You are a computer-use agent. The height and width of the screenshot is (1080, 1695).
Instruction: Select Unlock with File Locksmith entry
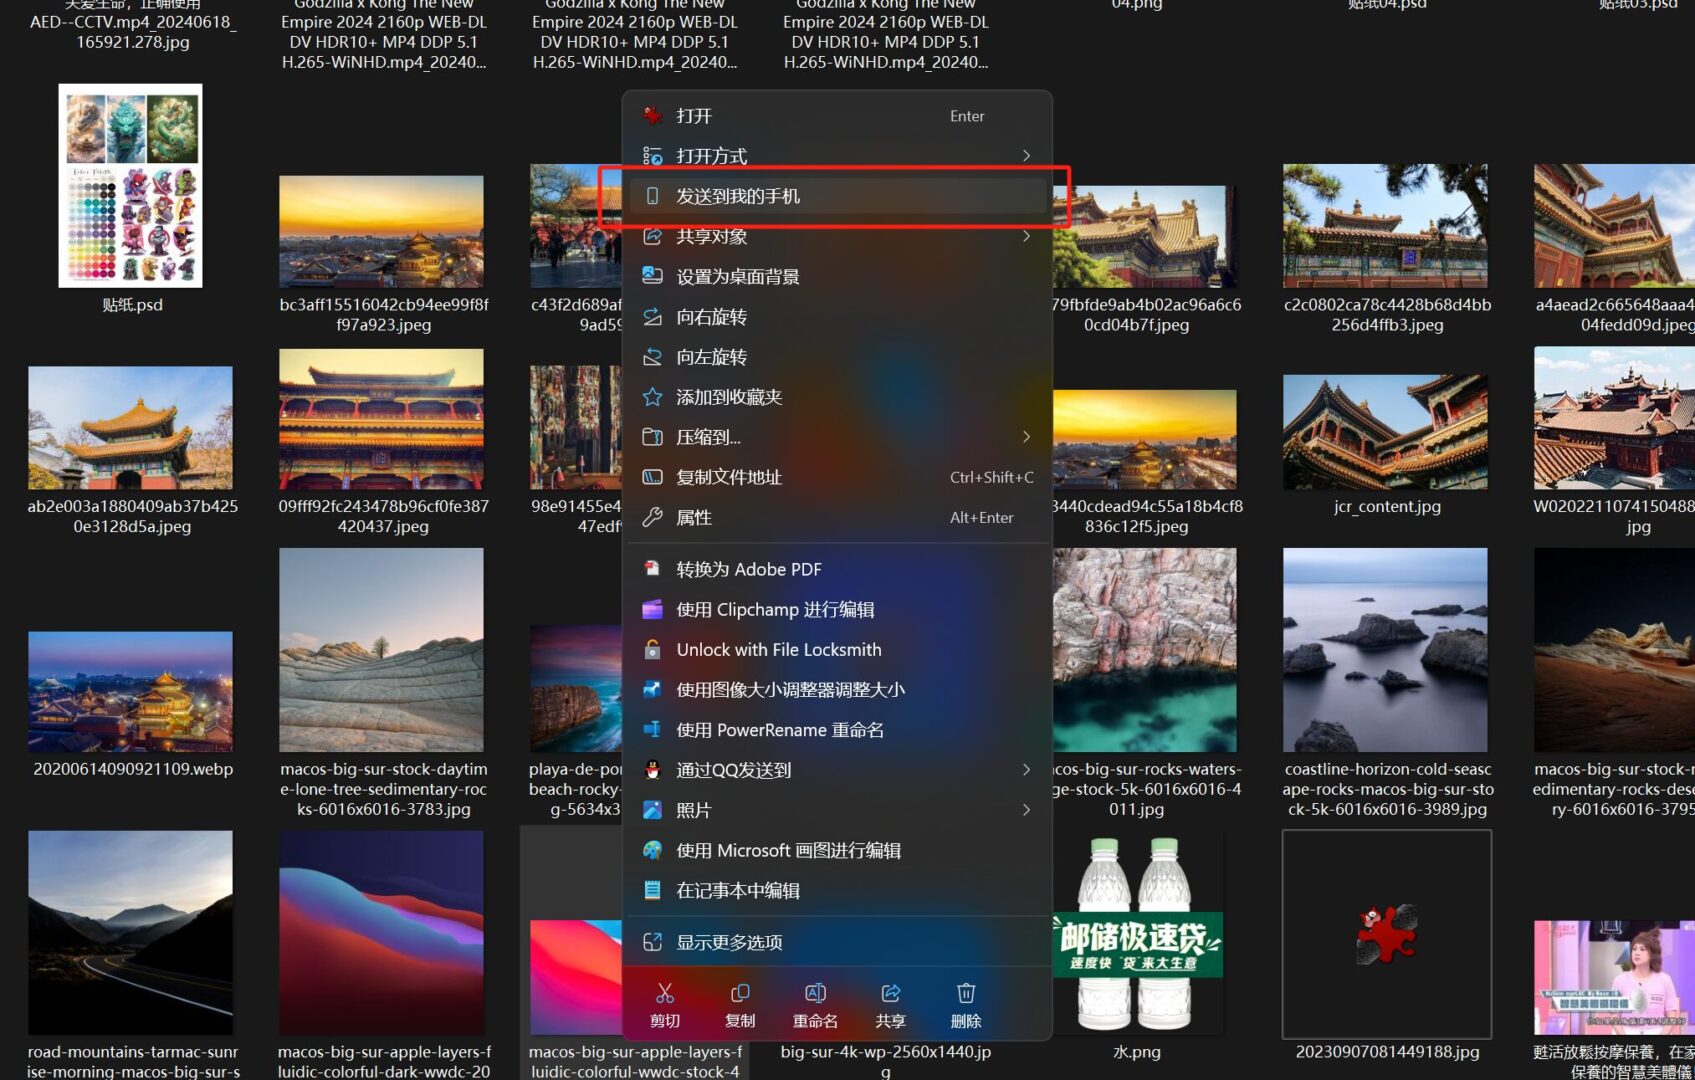pos(838,649)
